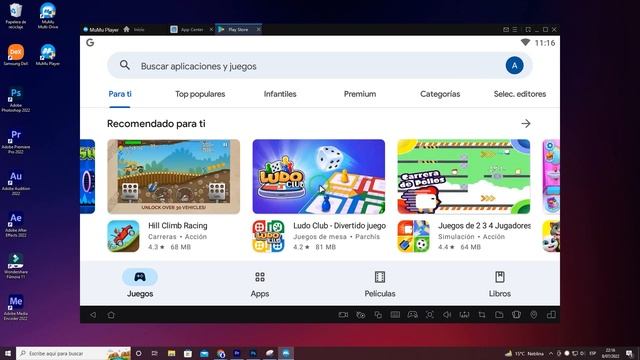Select 'Selec. editores' tab
Image resolution: width=640 pixels, height=360 pixels.
[520, 94]
